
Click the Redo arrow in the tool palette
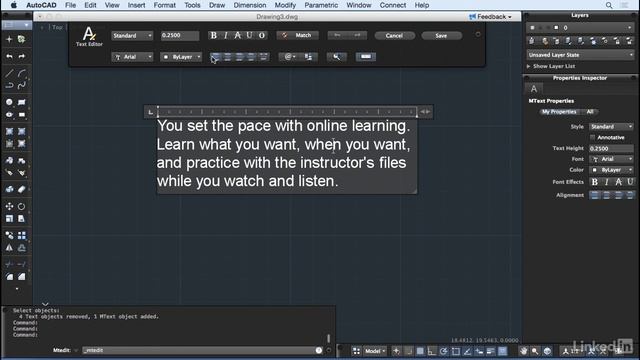pos(22,56)
